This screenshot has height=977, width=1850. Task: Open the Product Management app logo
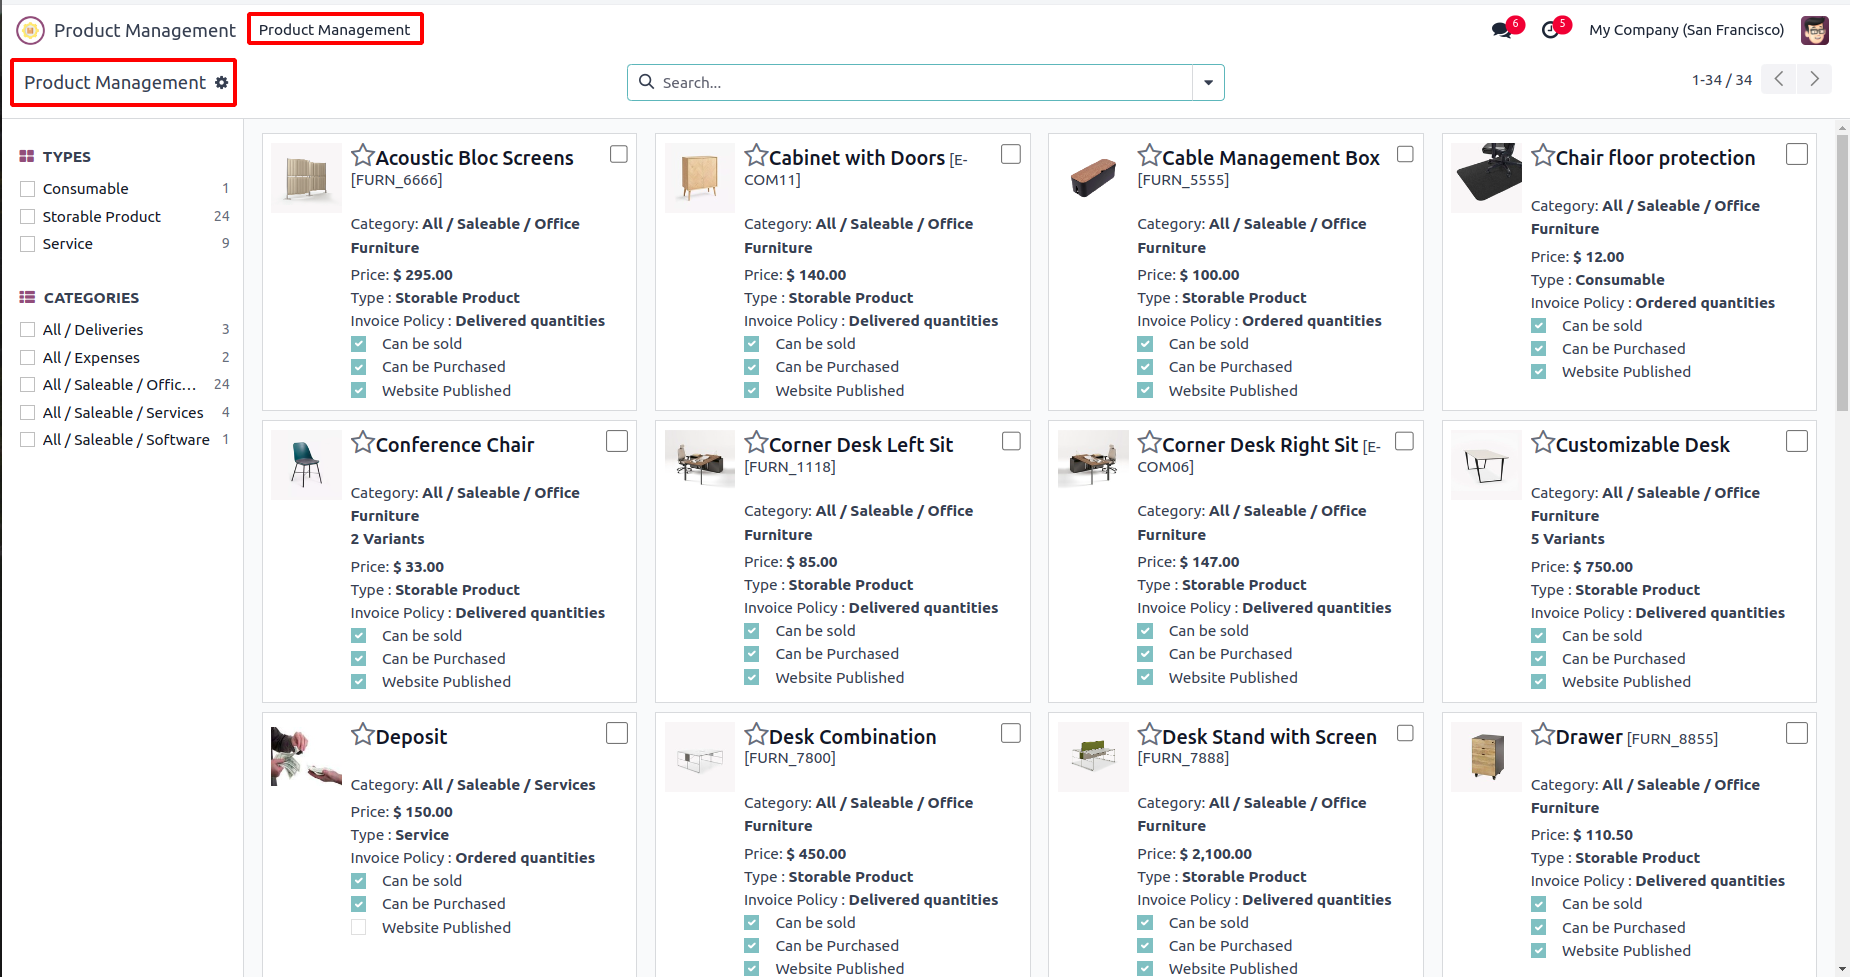tap(31, 30)
